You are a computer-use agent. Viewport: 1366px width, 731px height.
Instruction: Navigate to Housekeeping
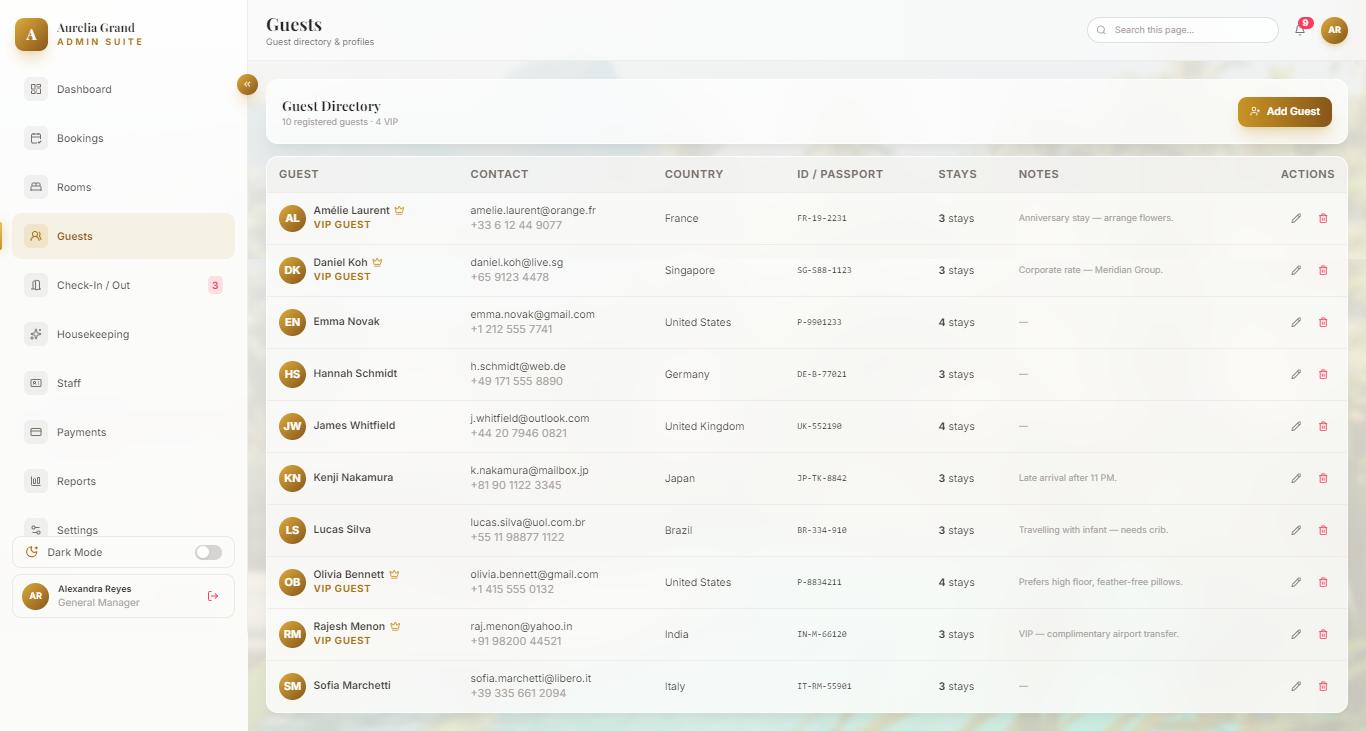pos(123,334)
